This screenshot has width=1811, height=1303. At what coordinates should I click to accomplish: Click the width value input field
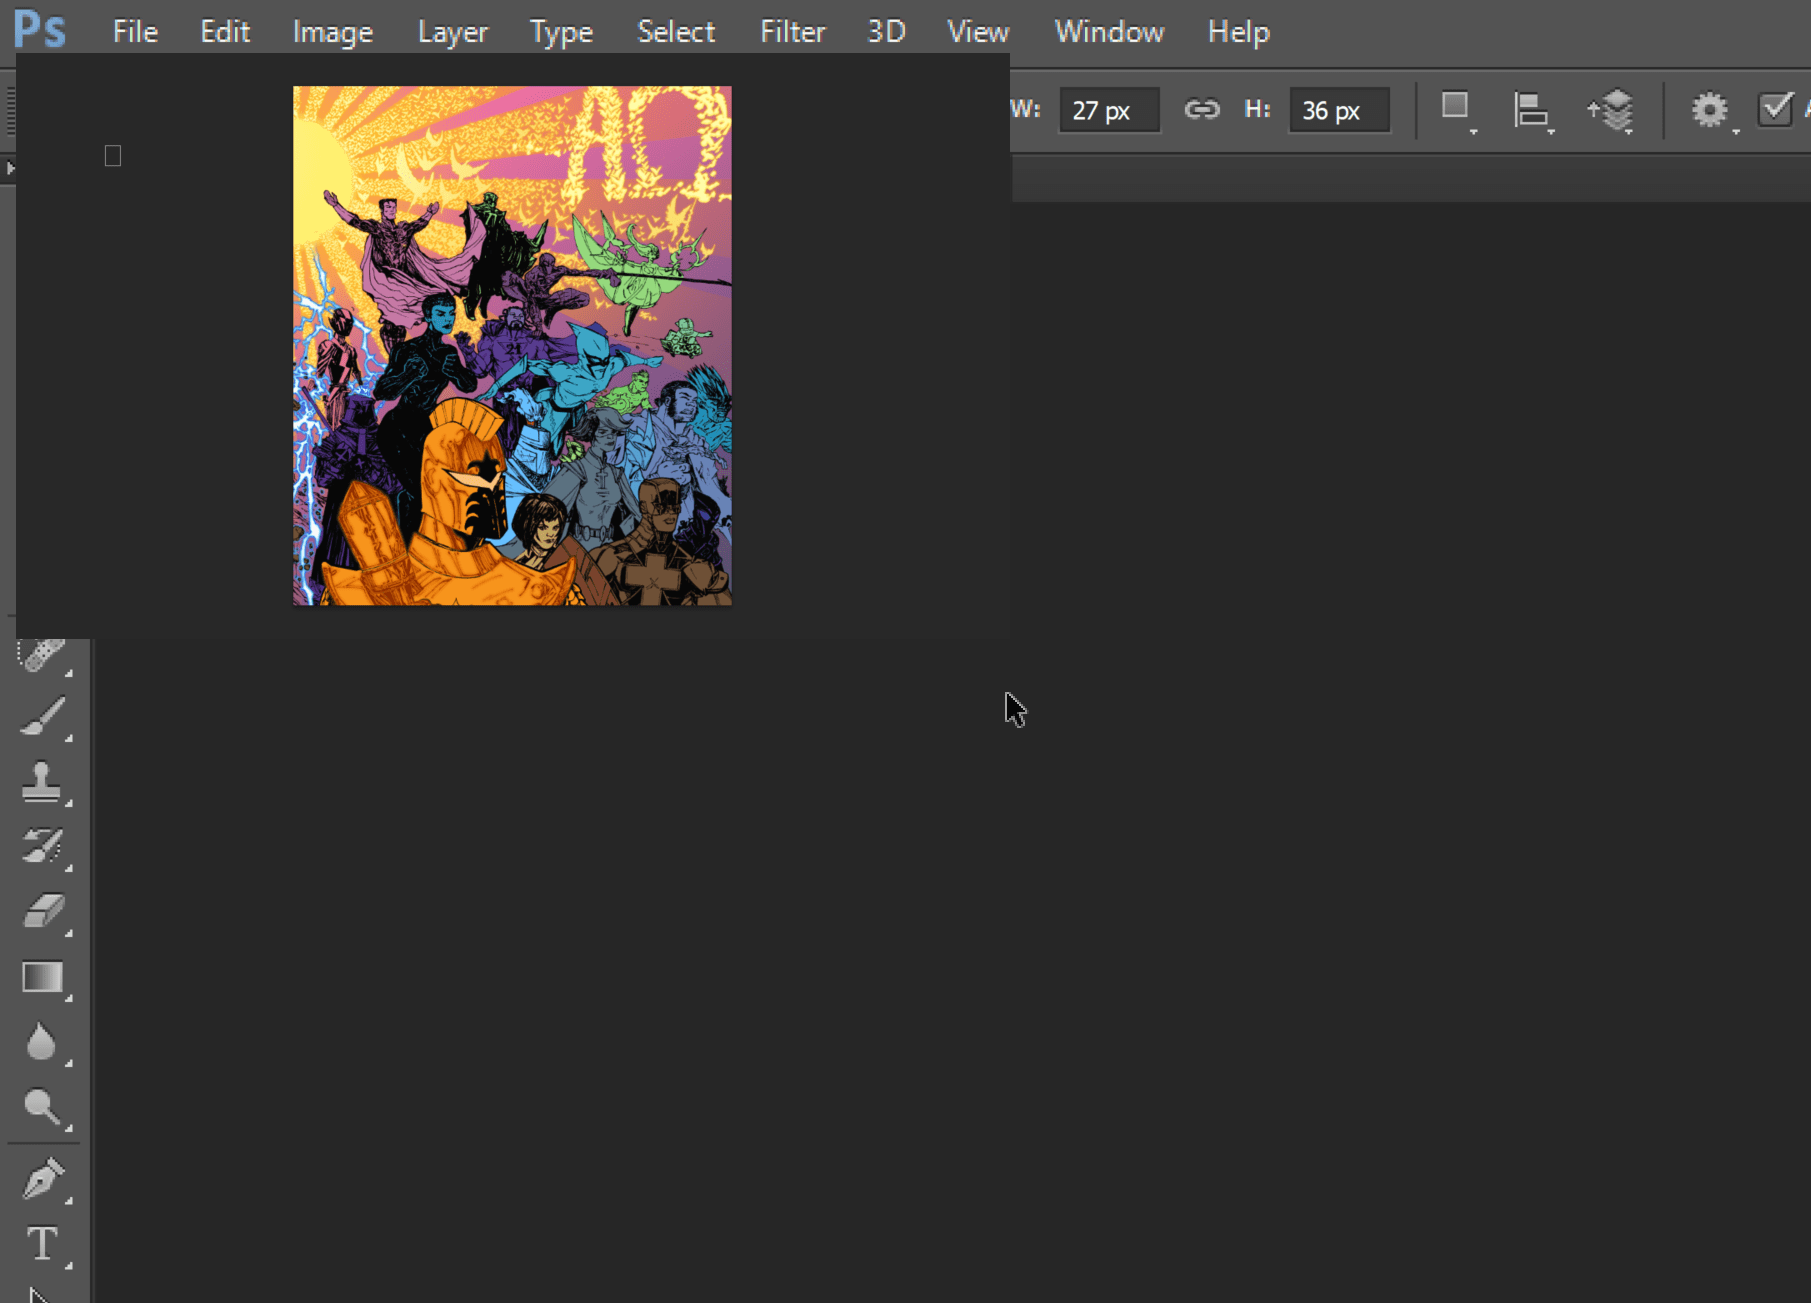[1108, 110]
